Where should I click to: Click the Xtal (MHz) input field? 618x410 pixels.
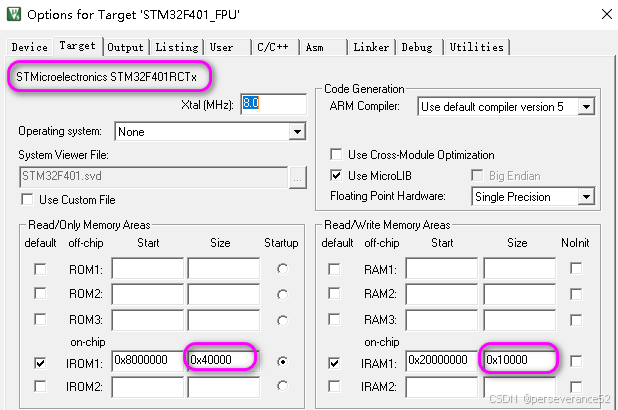[x=274, y=104]
